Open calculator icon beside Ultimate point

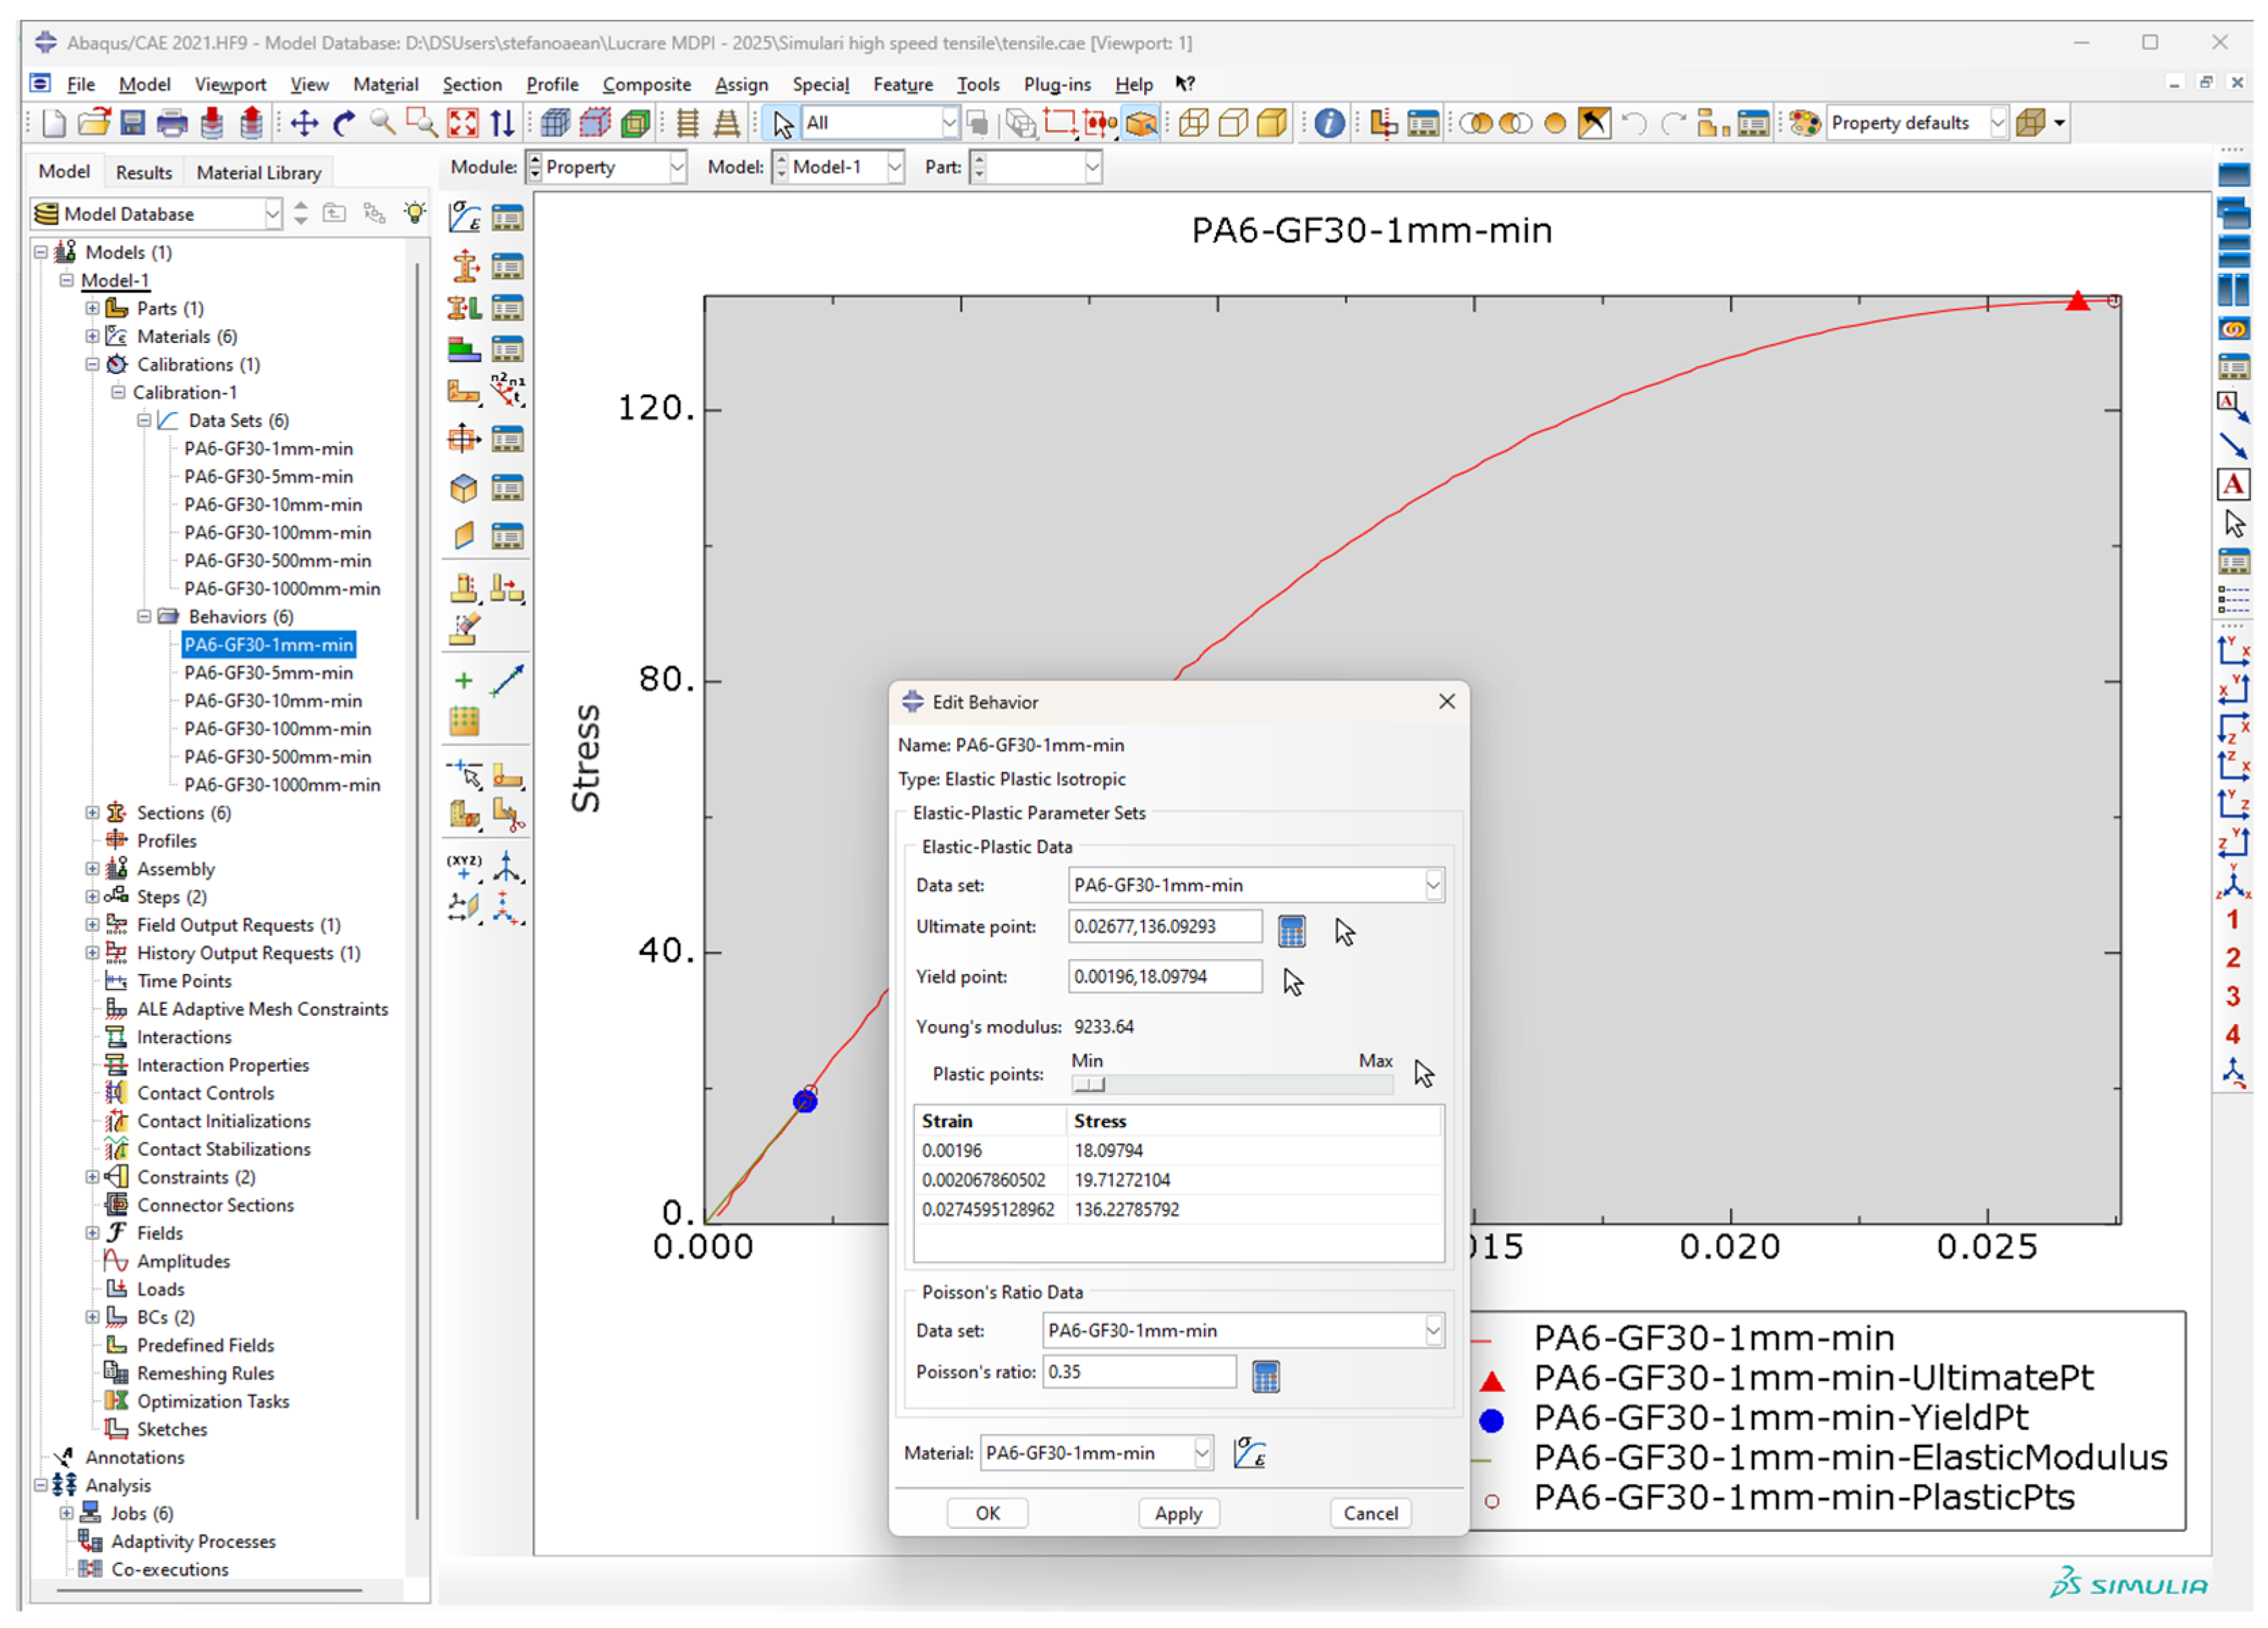(1291, 931)
